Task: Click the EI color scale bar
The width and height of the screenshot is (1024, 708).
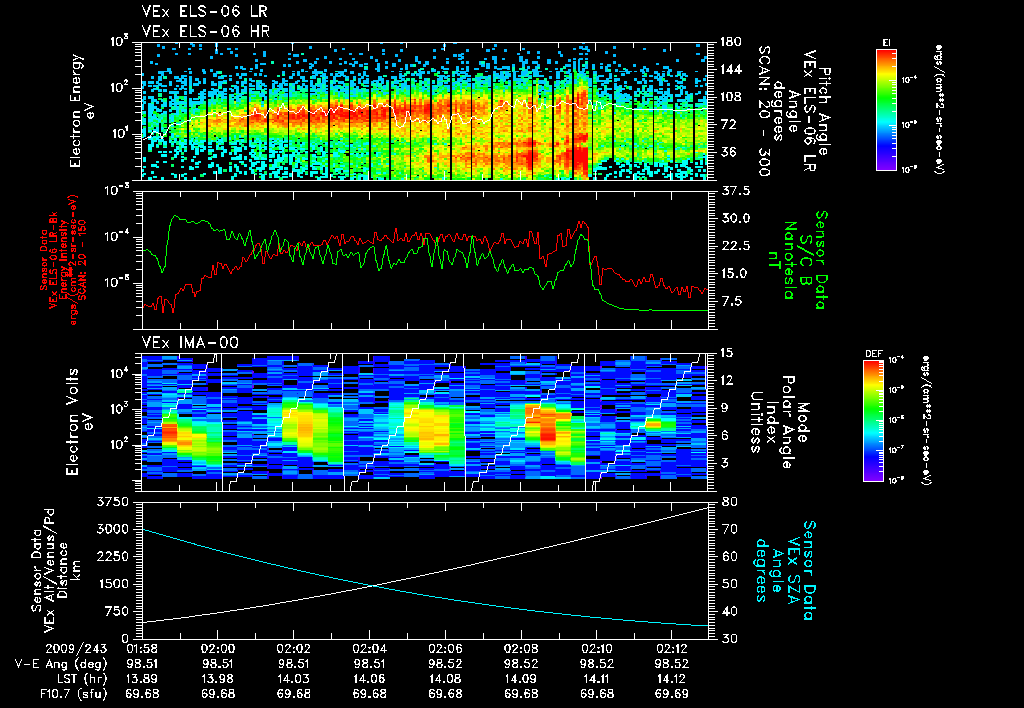Action: [x=886, y=109]
